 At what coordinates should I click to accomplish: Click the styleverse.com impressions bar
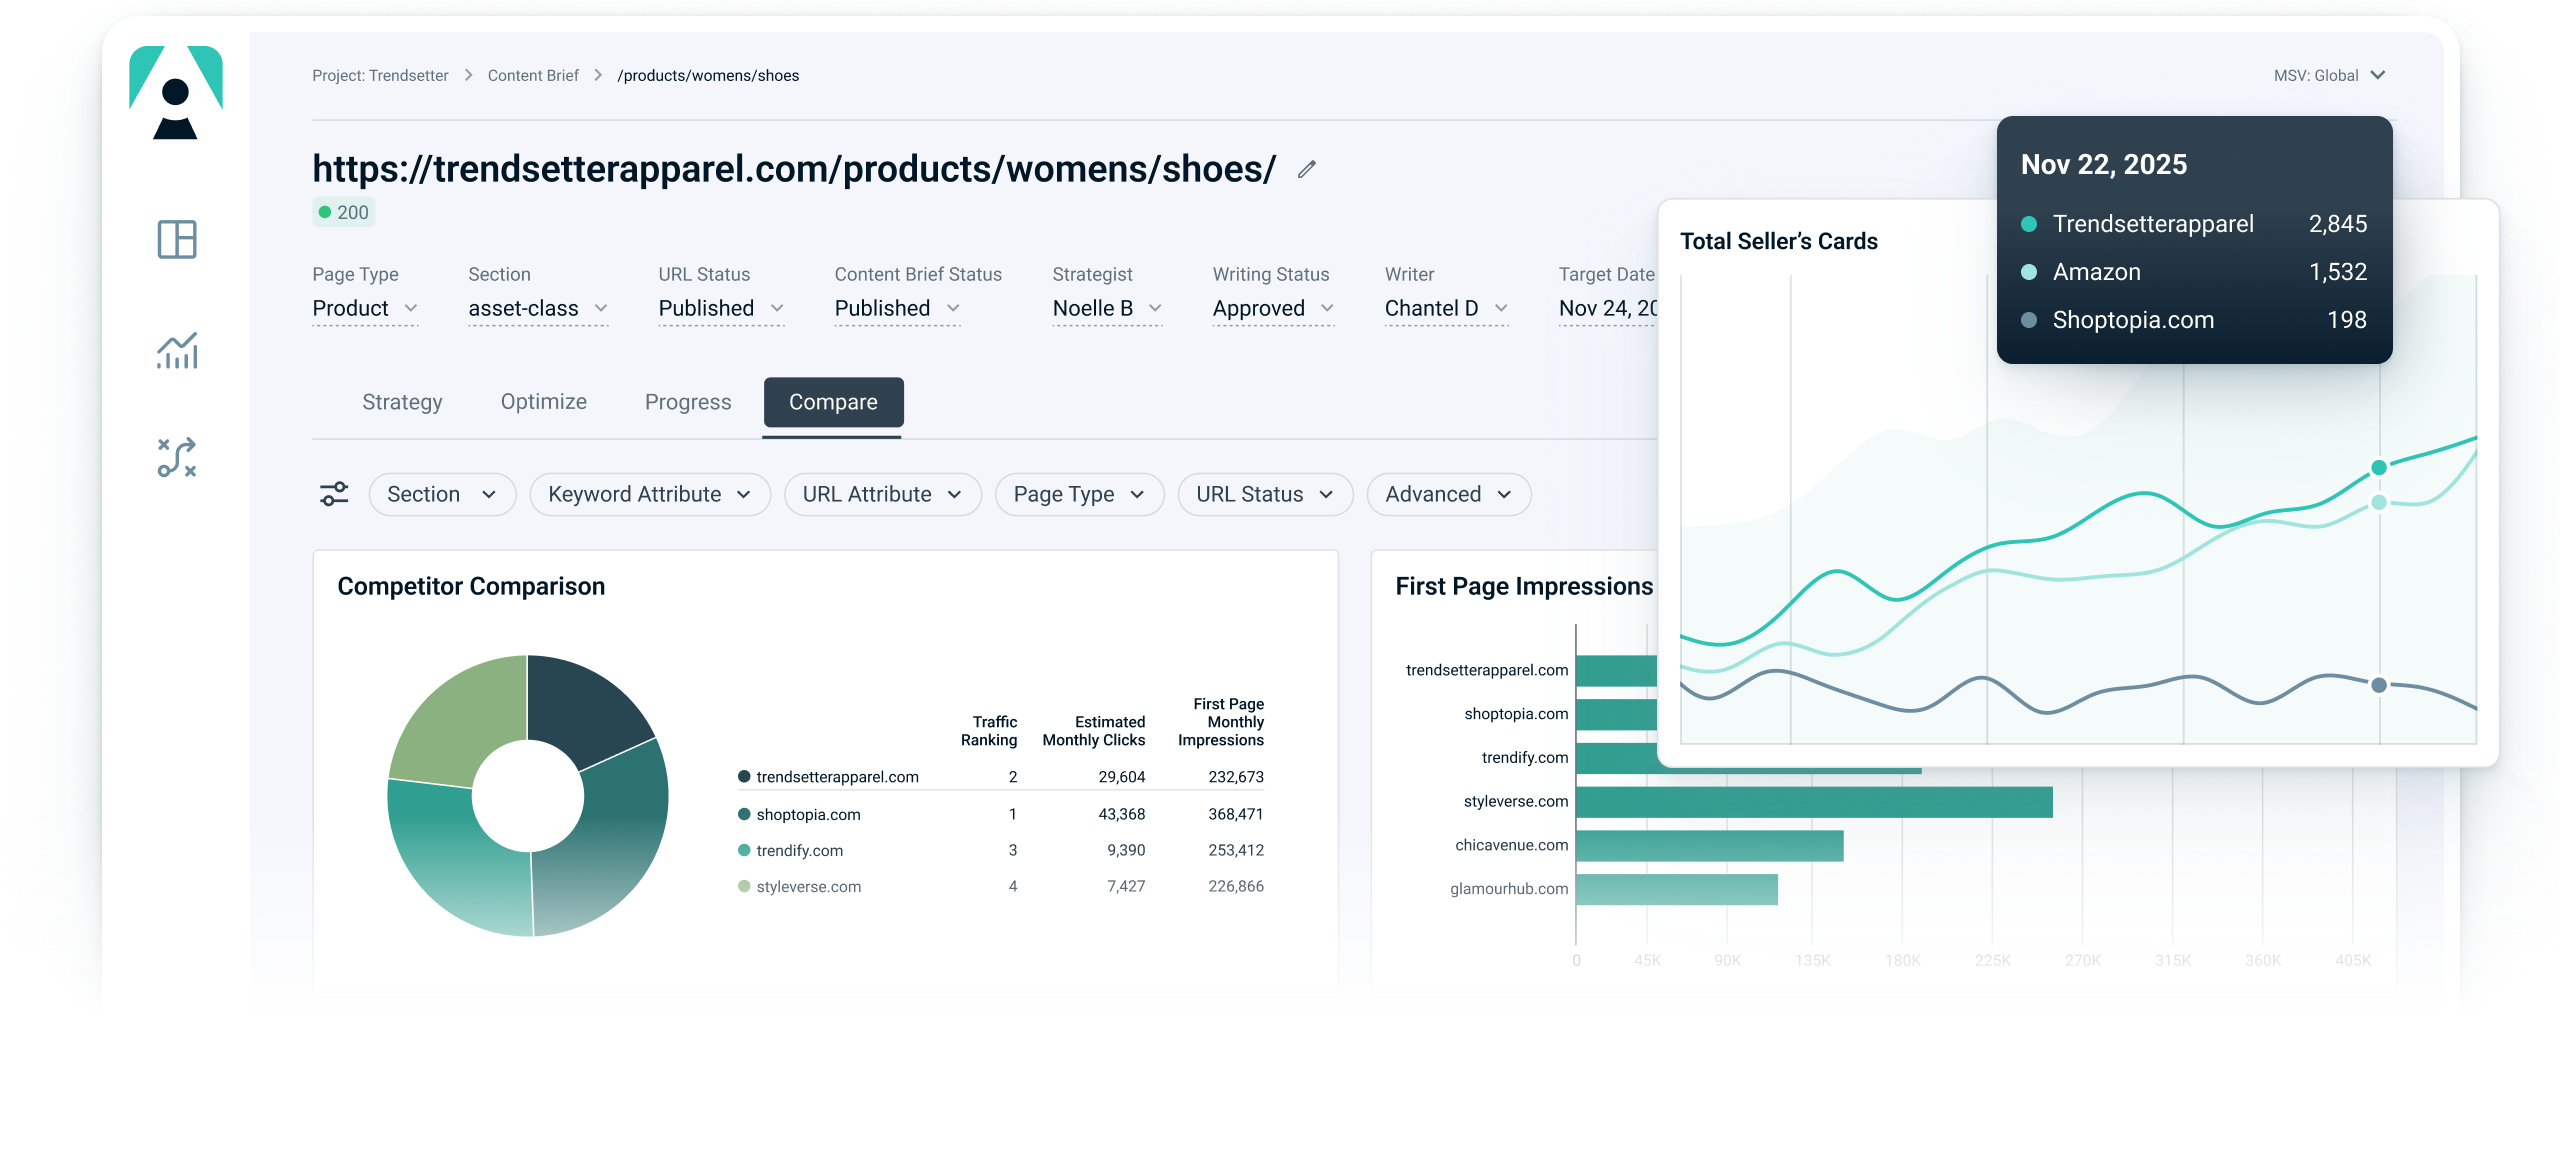pos(1813,802)
